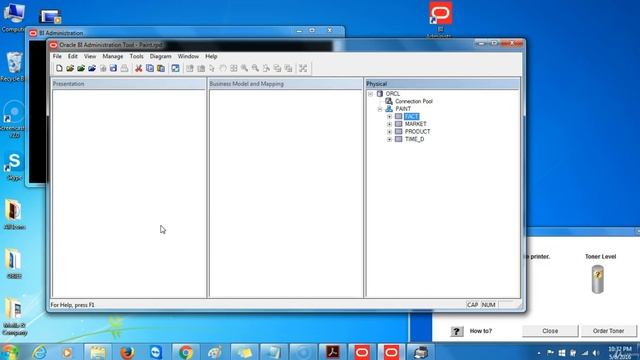Viewport: 640px width, 360px height.
Task: Click the NUM status bar indicator
Action: pyautogui.click(x=488, y=305)
